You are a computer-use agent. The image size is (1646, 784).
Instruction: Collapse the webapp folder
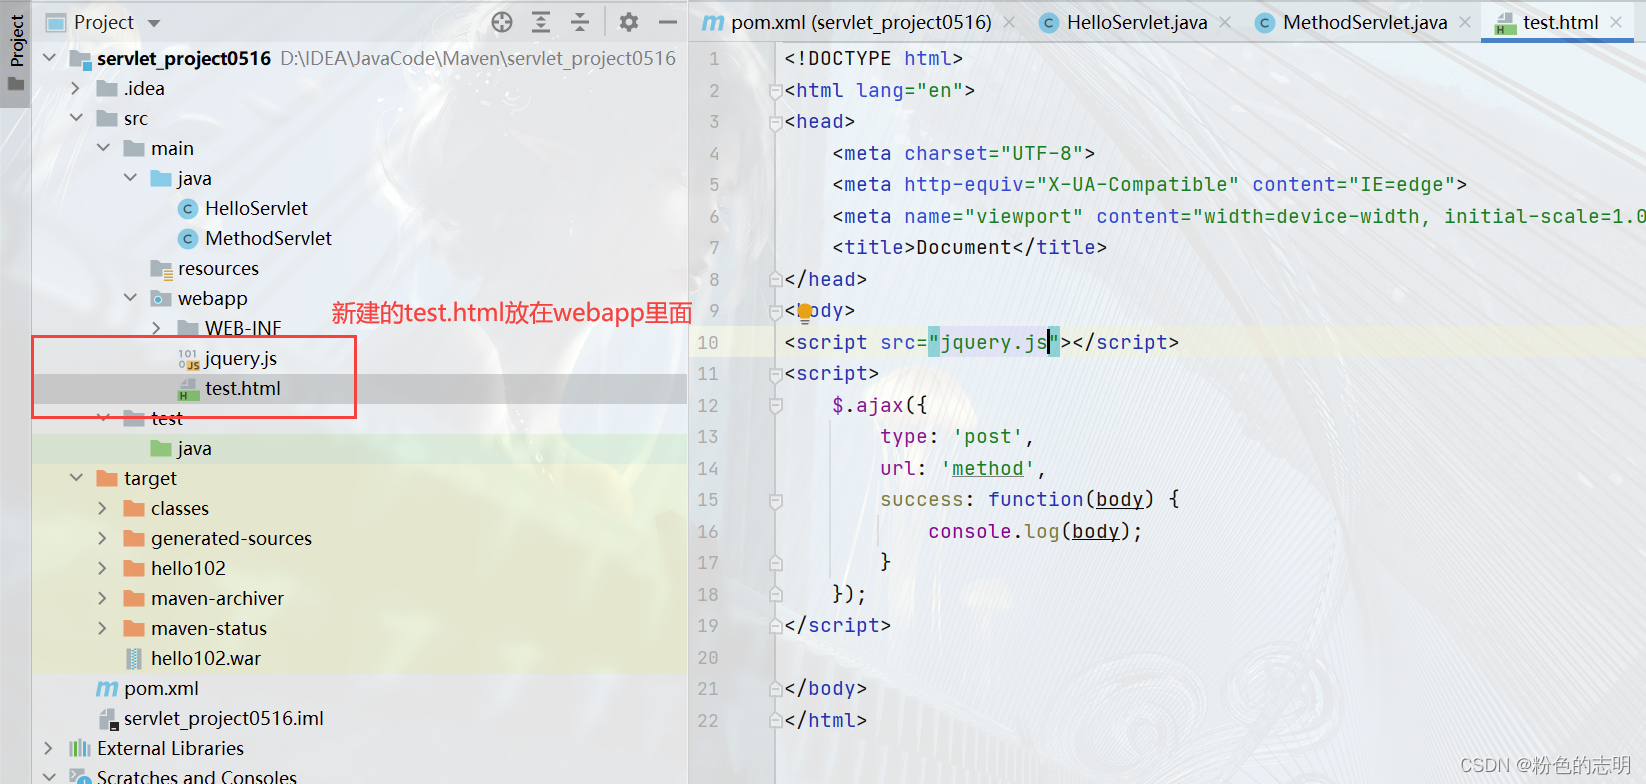[130, 298]
